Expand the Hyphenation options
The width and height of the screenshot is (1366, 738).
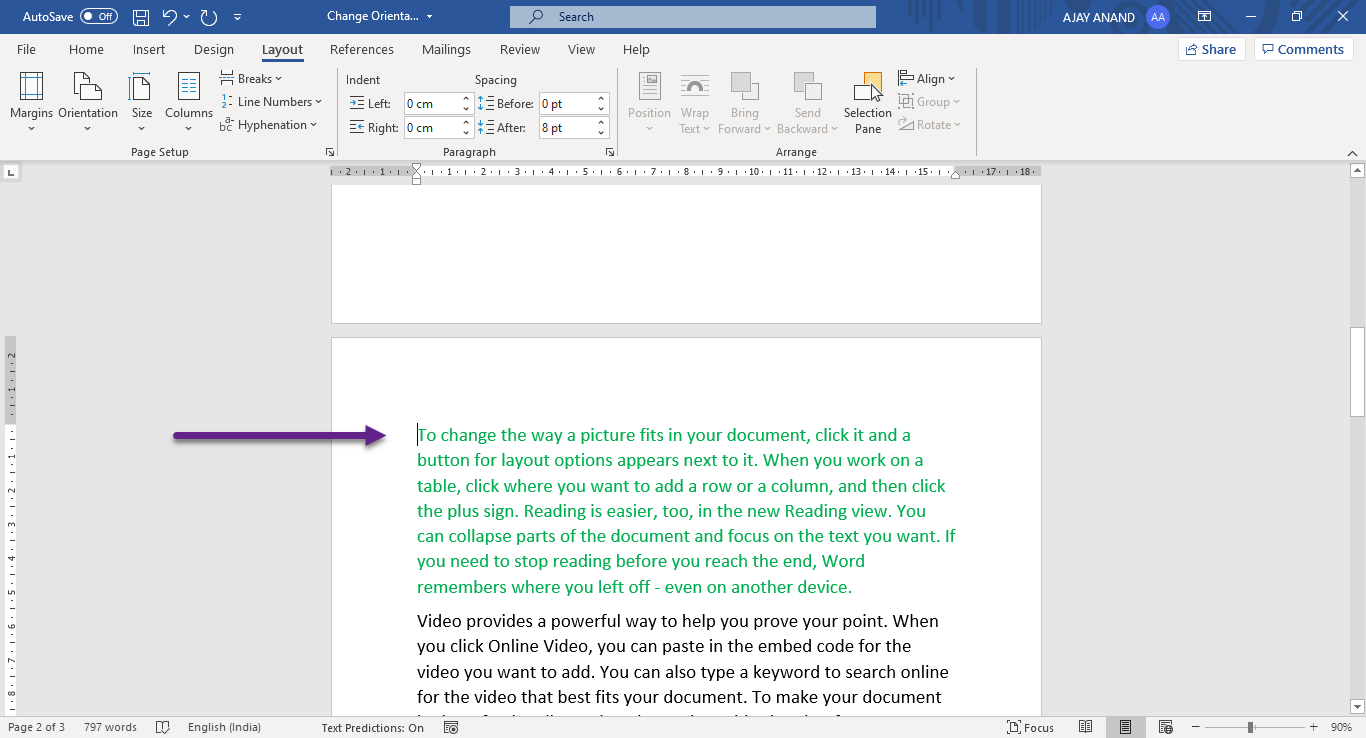(271, 124)
